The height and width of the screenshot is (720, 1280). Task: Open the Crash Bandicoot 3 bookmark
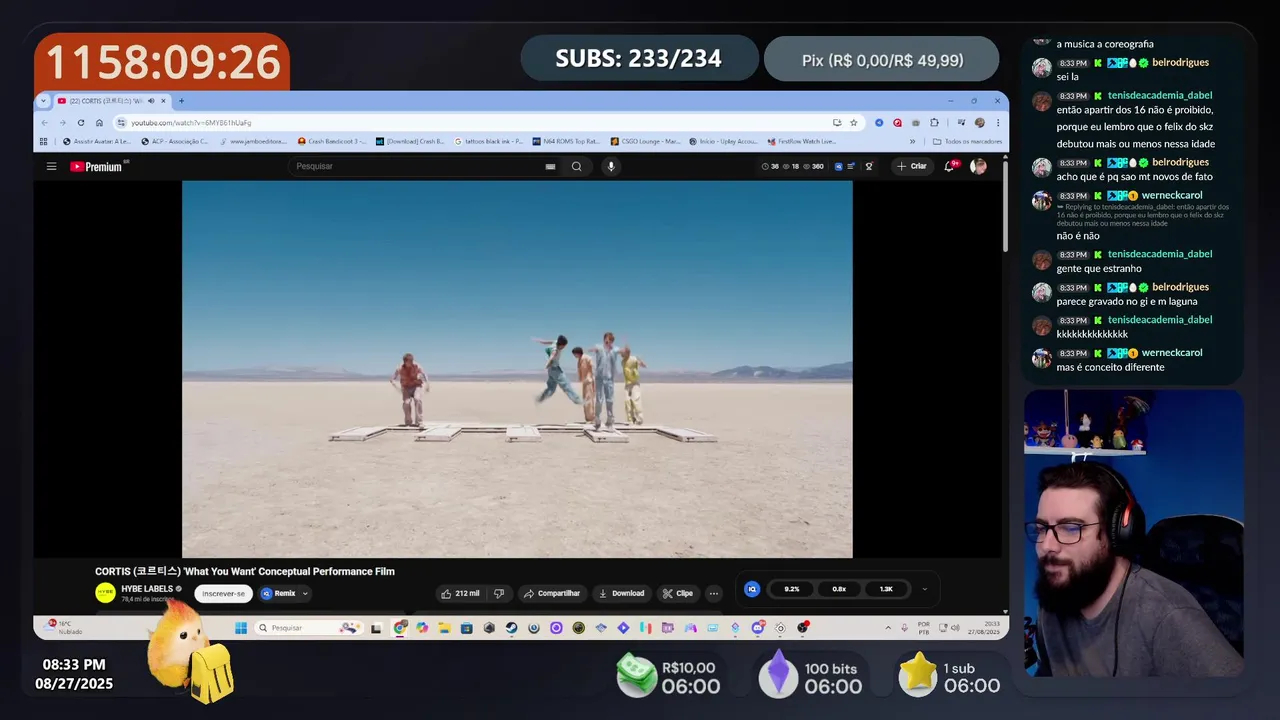point(331,141)
